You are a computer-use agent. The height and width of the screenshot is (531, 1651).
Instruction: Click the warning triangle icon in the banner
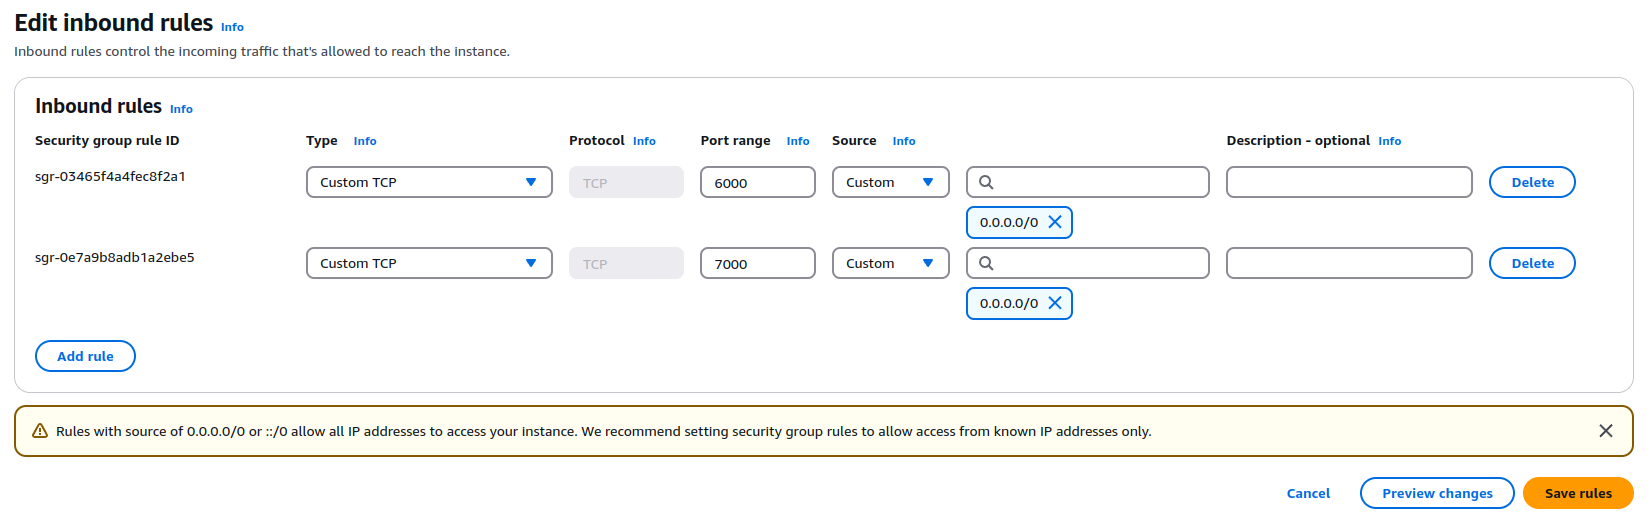(x=40, y=431)
